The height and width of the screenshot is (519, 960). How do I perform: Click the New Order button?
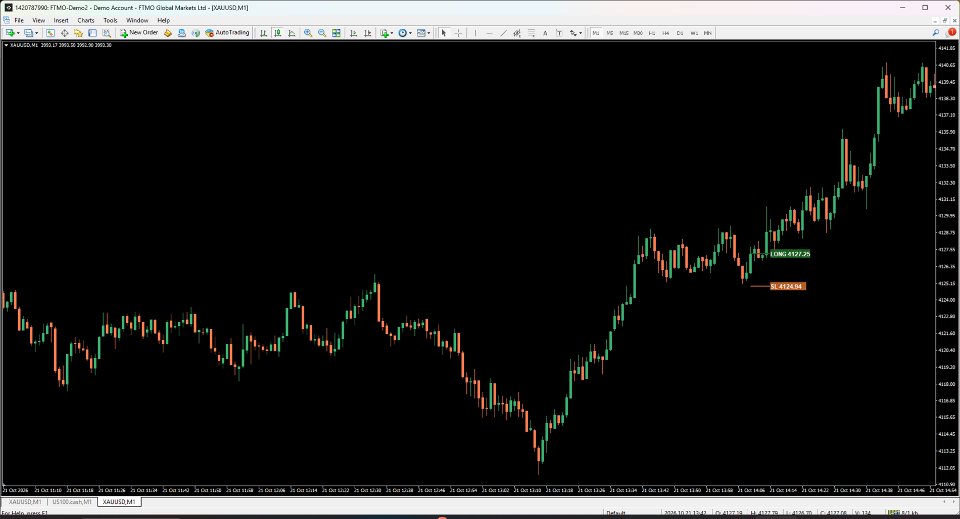[x=139, y=33]
